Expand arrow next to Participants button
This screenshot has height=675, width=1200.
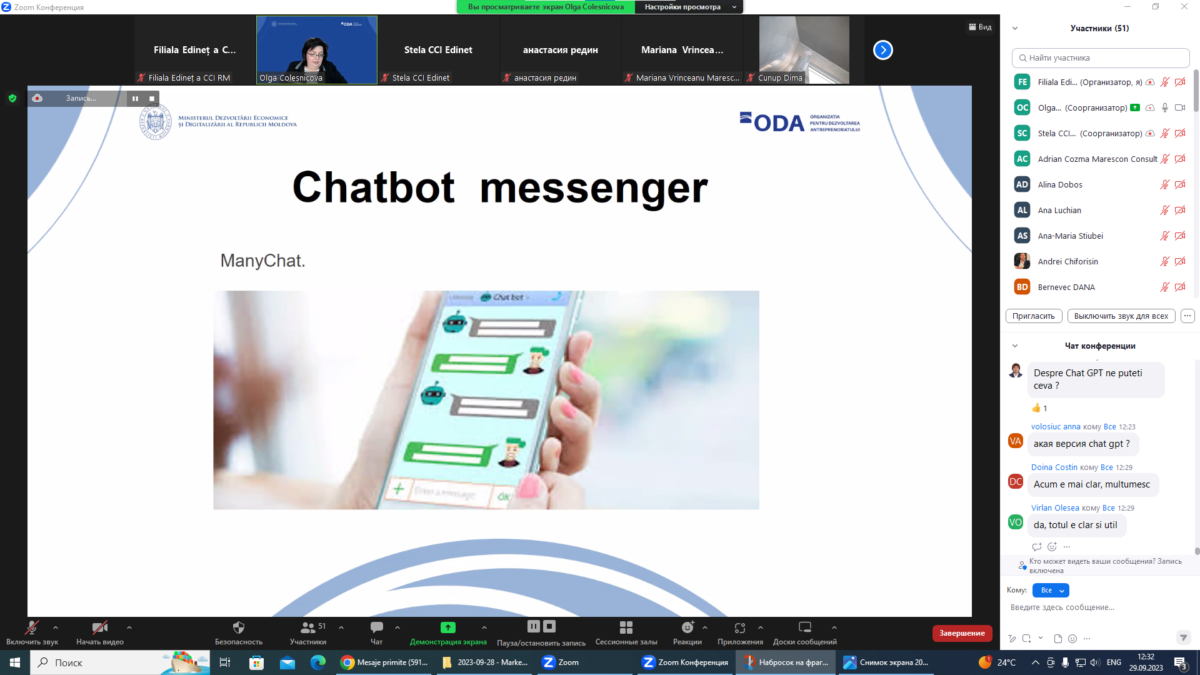coord(341,626)
